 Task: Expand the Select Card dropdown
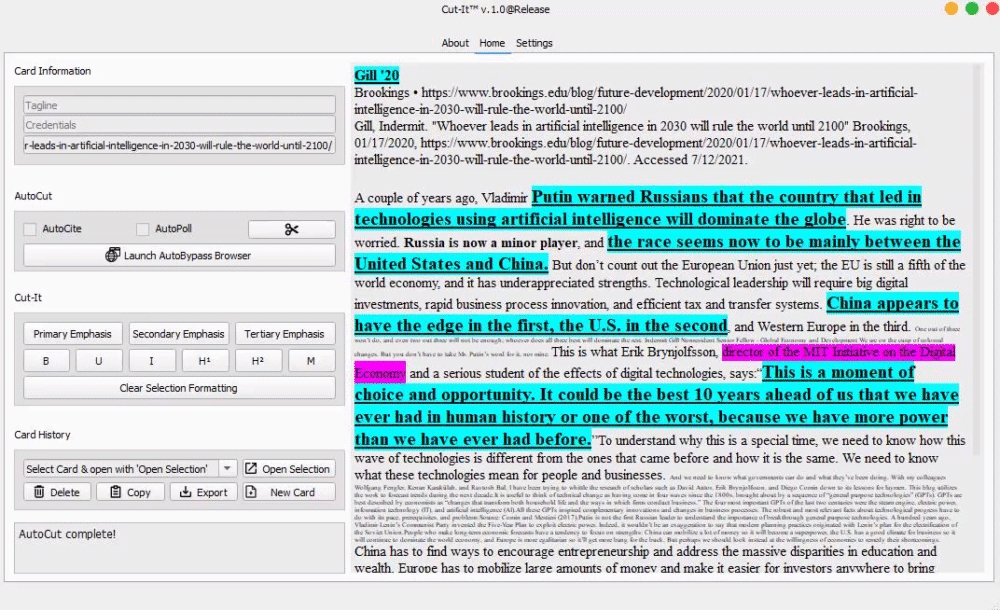point(227,468)
